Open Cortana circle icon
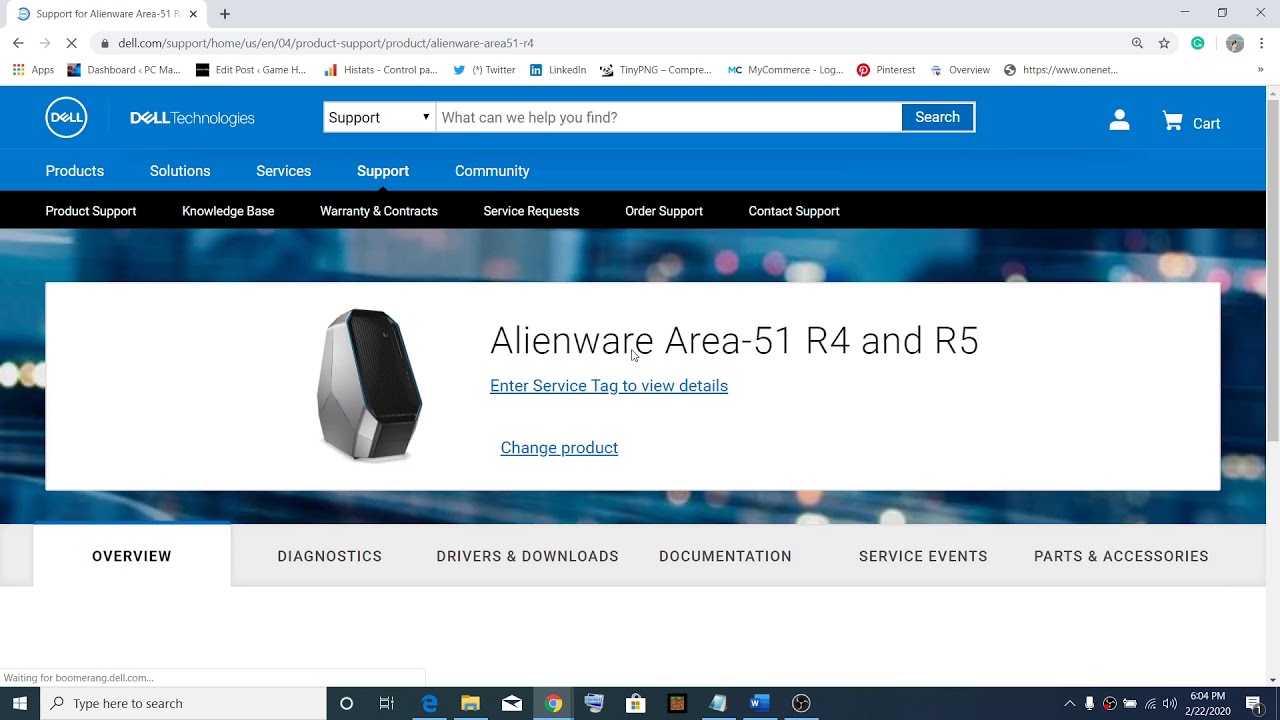This screenshot has height=720, width=1280. pos(346,703)
